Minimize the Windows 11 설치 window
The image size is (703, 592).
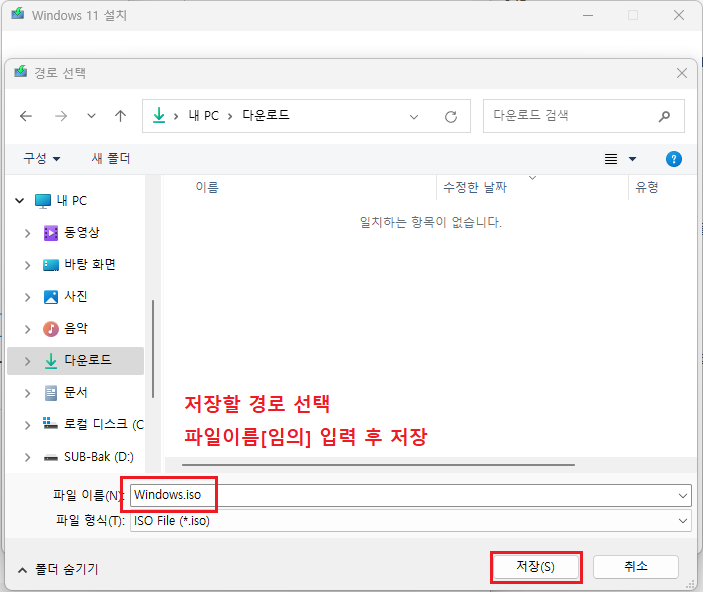pos(588,15)
